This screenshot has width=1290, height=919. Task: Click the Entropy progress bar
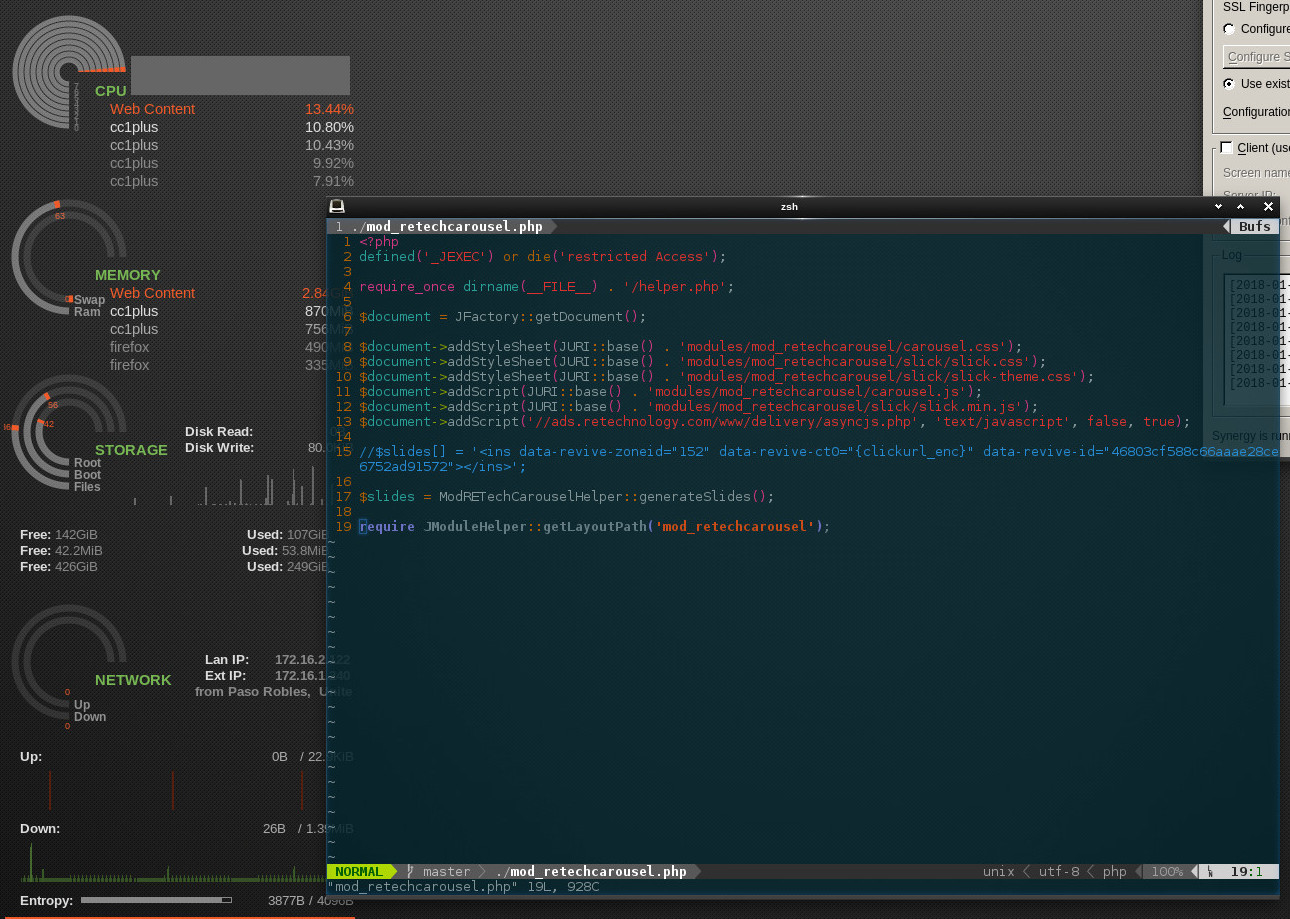(x=156, y=900)
